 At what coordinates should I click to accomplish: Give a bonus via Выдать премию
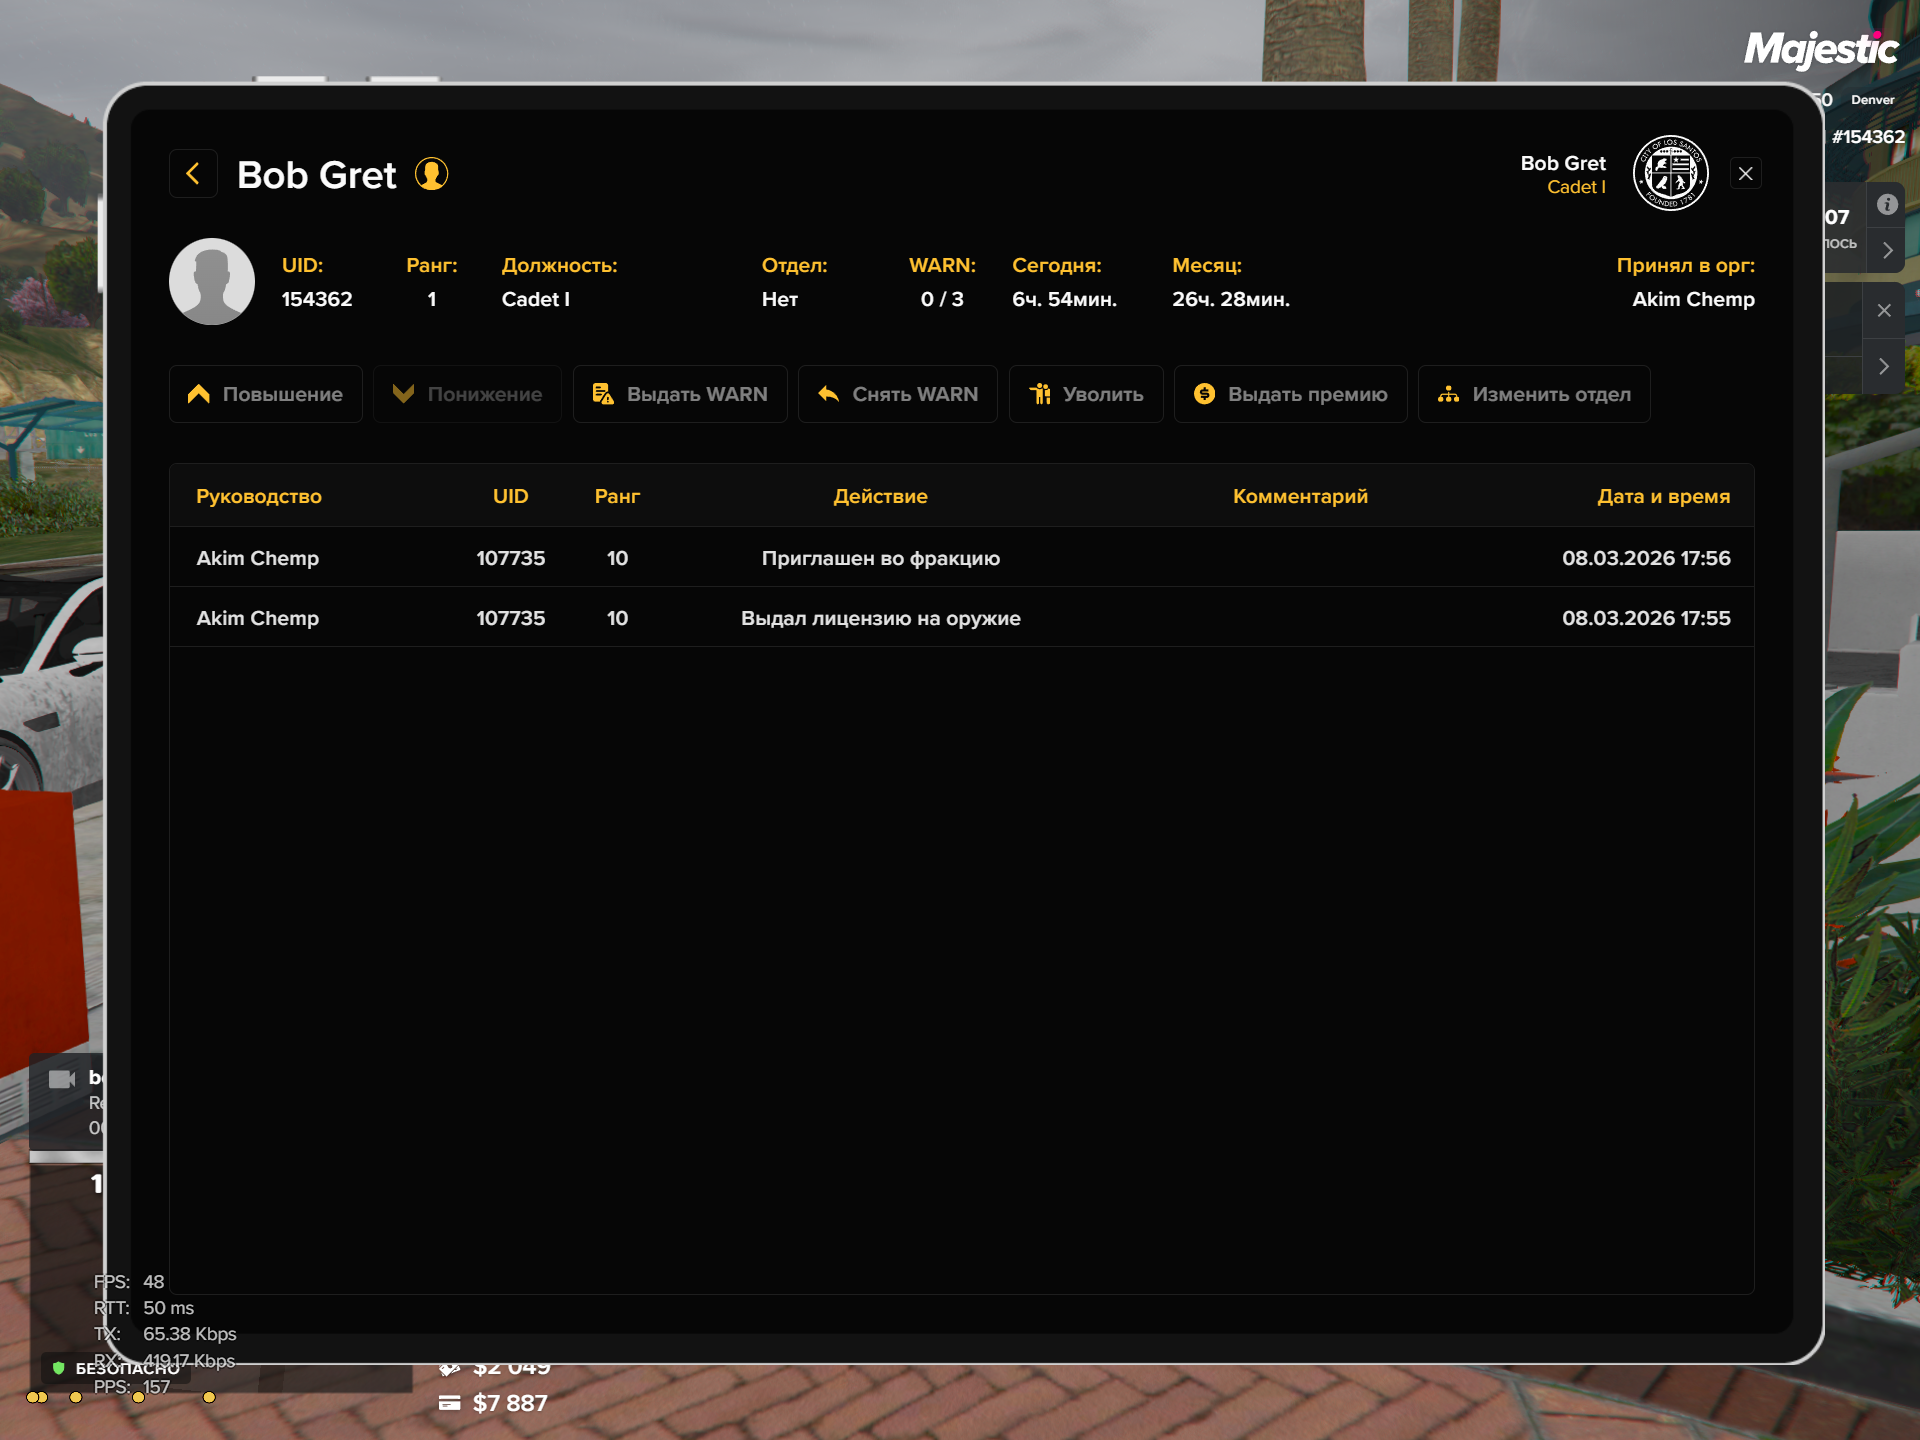1290,394
